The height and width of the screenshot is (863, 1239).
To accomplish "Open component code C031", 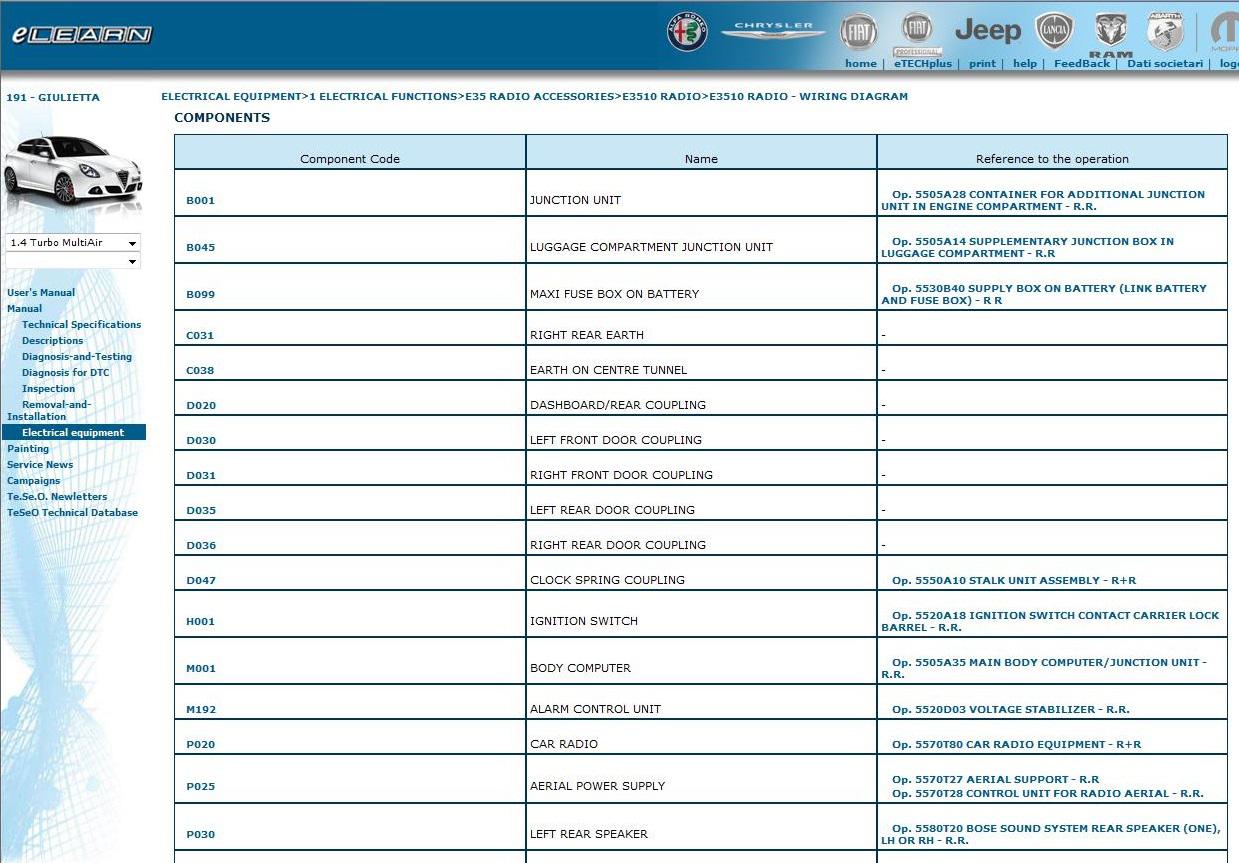I will pos(200,335).
